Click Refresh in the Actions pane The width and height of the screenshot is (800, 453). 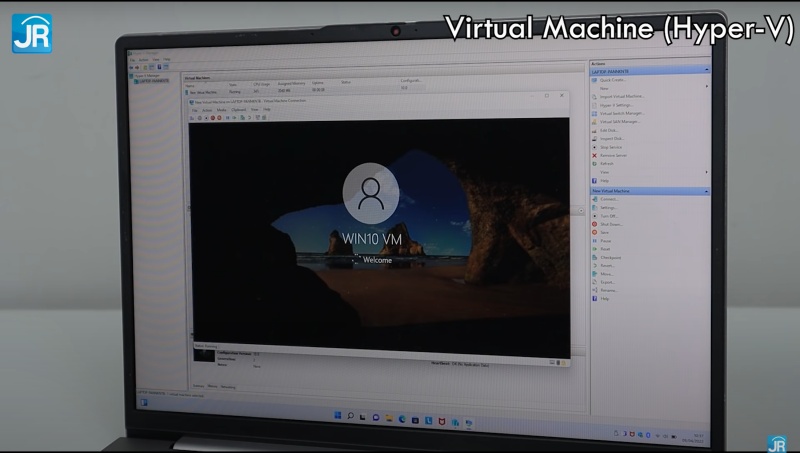coord(607,164)
